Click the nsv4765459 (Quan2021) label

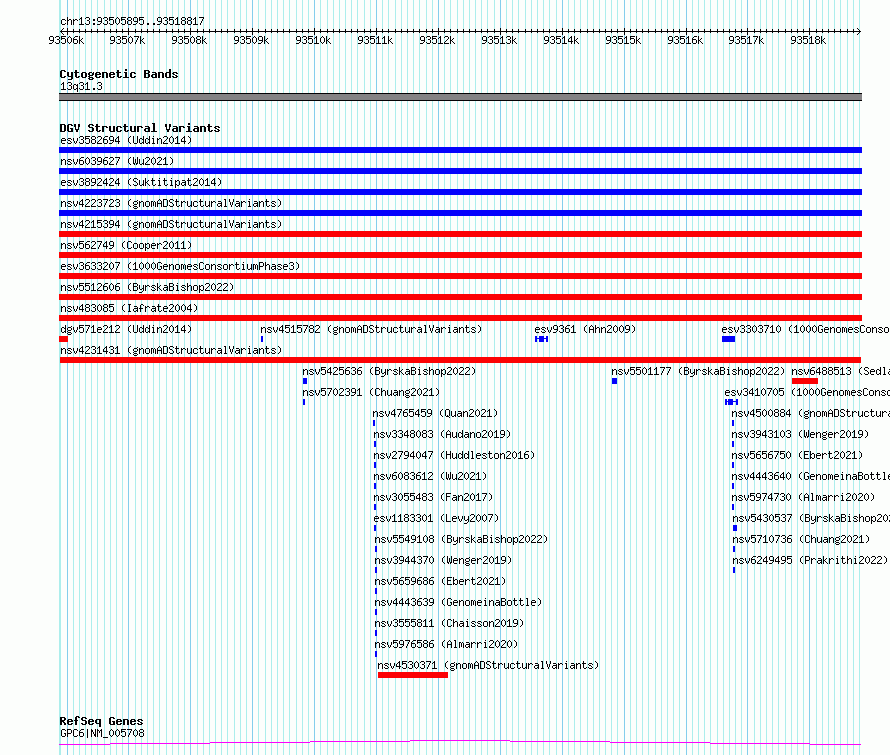tap(435, 413)
